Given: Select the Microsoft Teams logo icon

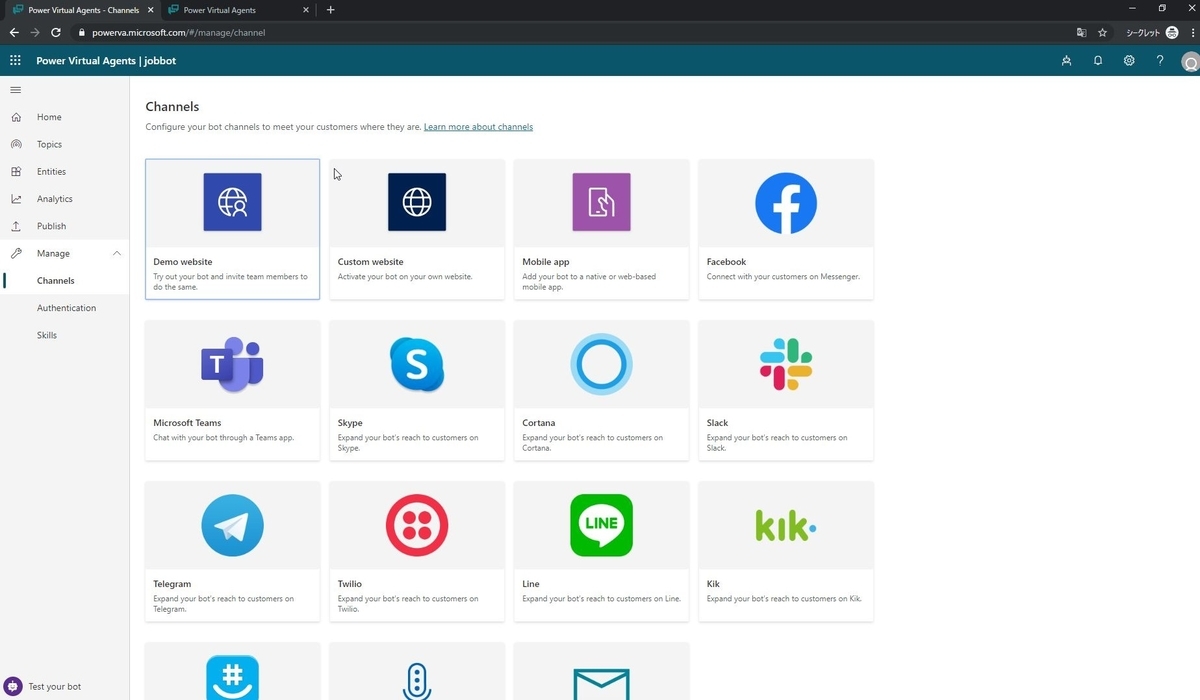Looking at the screenshot, I should (232, 364).
